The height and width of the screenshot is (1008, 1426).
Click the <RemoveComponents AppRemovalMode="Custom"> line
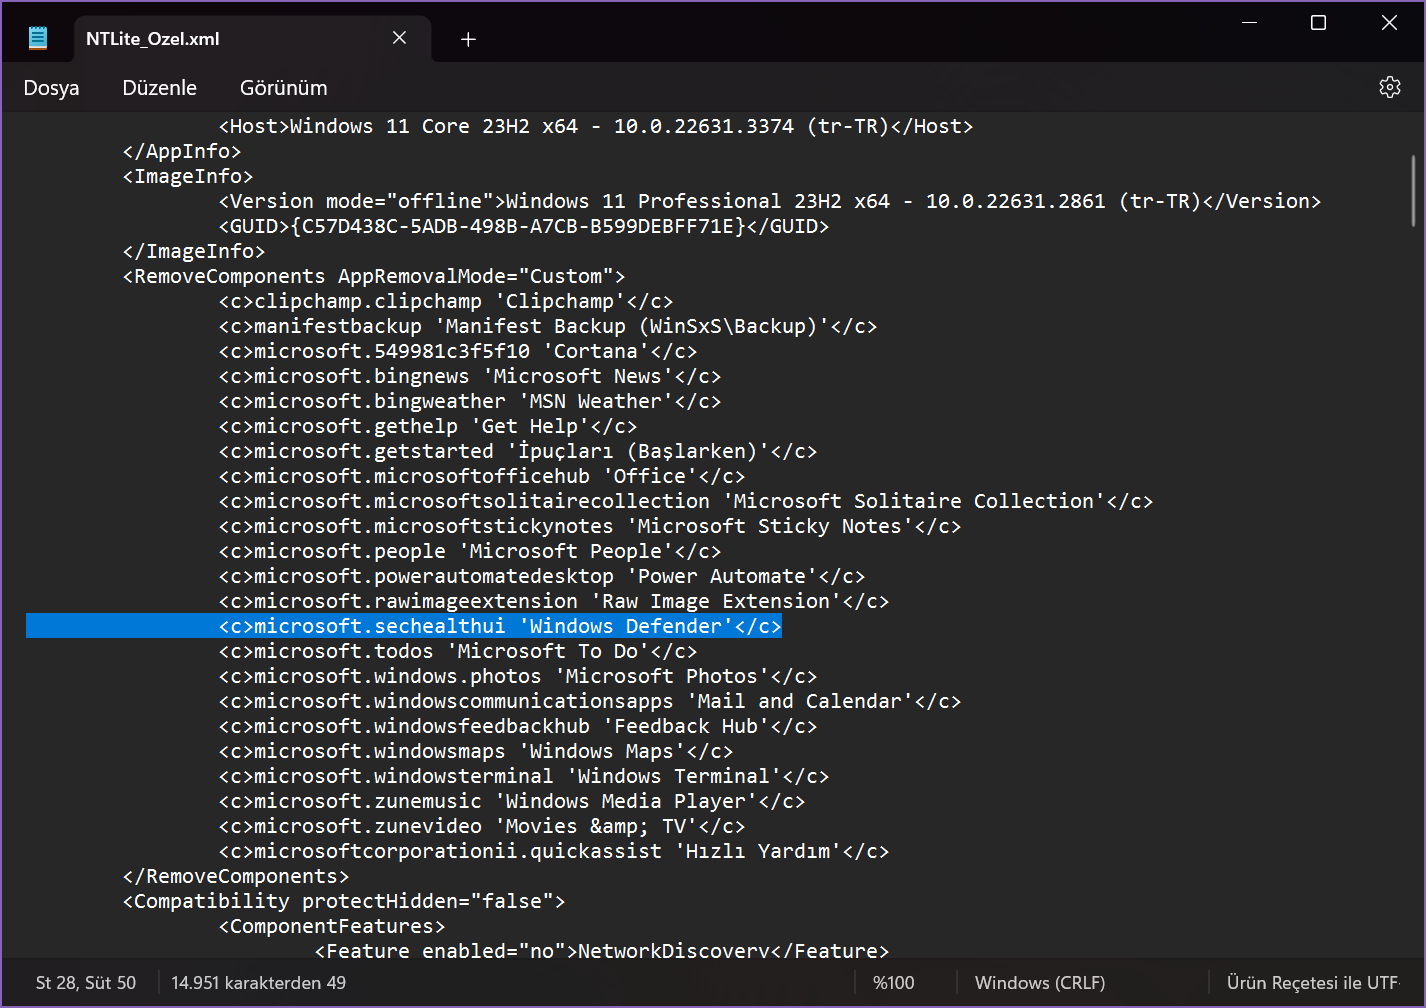pyautogui.click(x=374, y=276)
